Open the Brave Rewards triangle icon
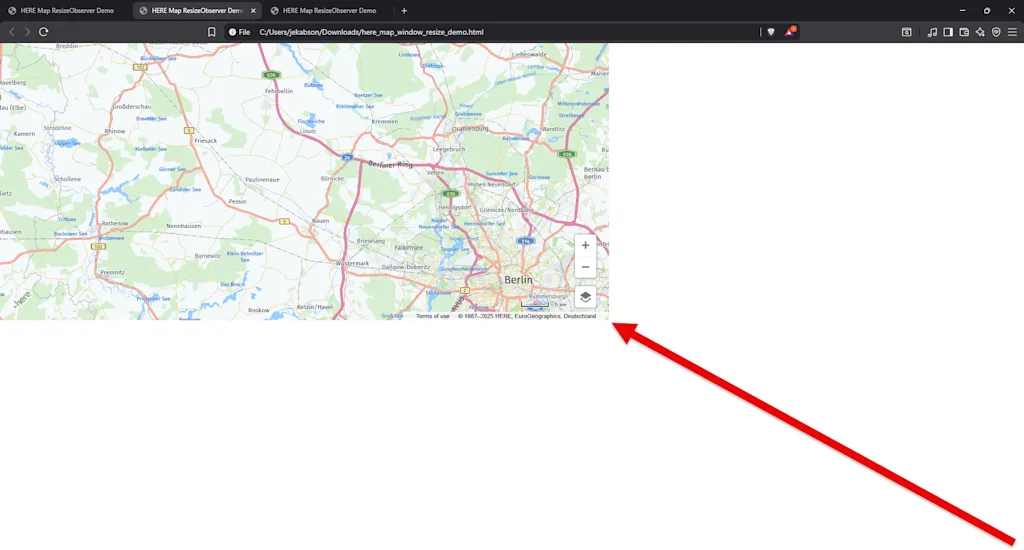Viewport: 1024px width, 550px height. coord(789,32)
